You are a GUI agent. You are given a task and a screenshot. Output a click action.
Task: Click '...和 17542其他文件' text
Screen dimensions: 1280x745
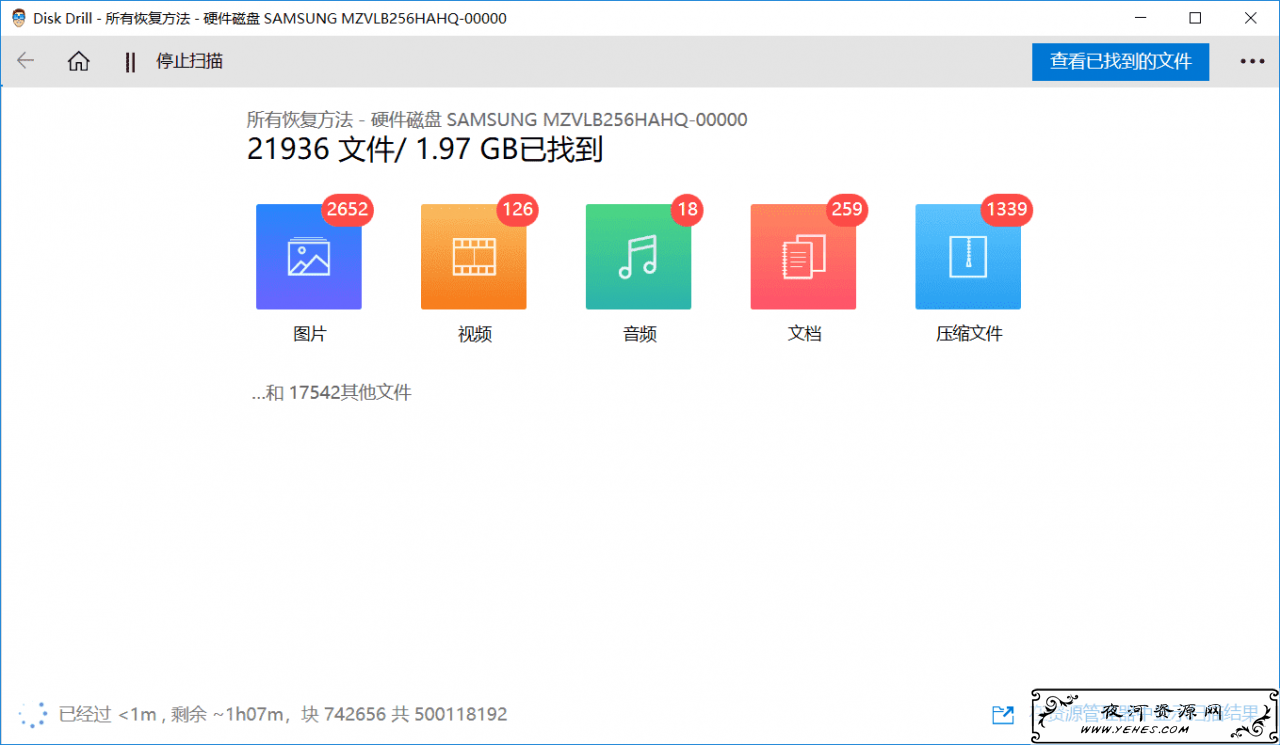331,393
